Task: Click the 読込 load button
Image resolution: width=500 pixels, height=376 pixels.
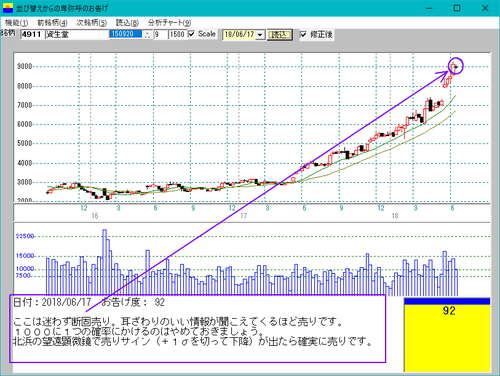Action: coord(279,35)
